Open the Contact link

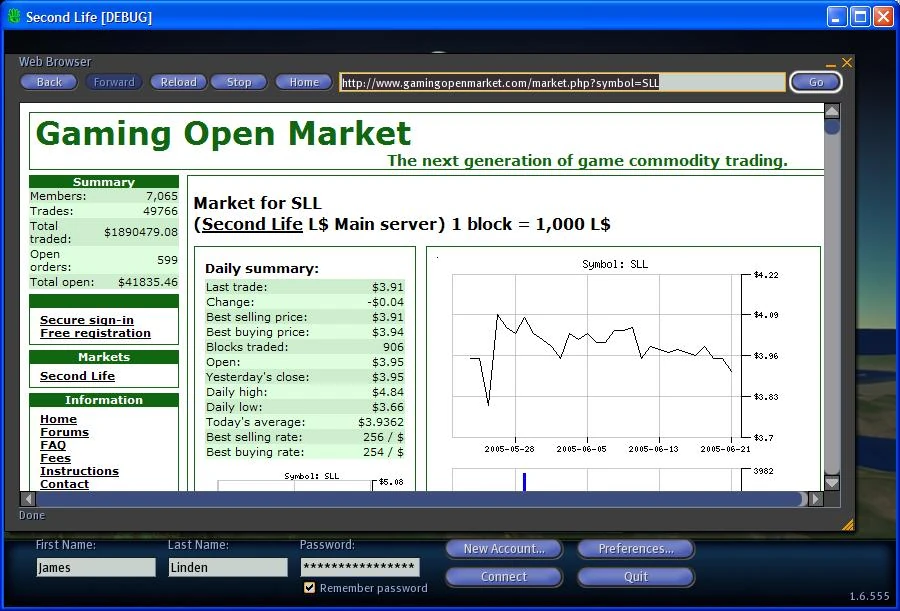(64, 484)
